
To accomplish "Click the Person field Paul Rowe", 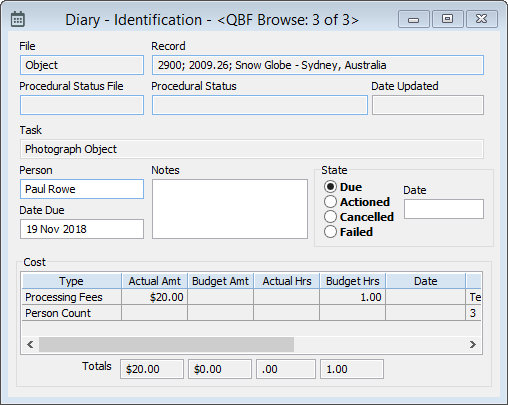I will click(x=82, y=189).
